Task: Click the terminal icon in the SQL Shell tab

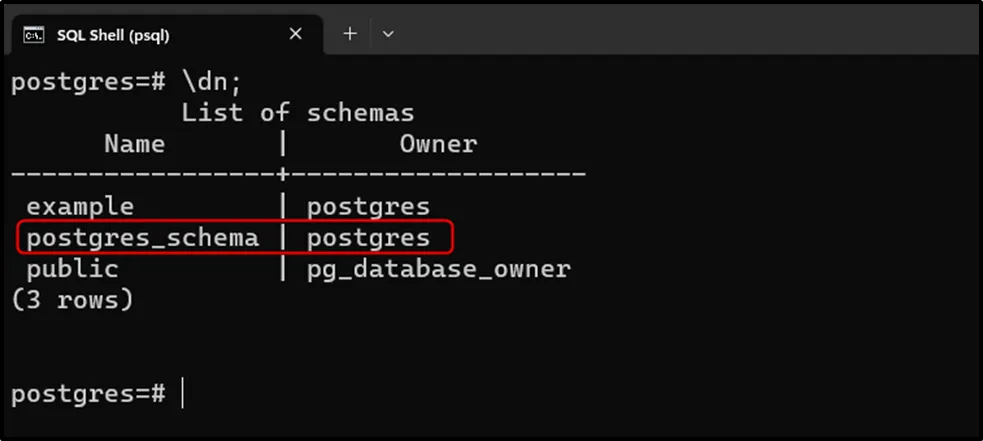Action: 33,34
